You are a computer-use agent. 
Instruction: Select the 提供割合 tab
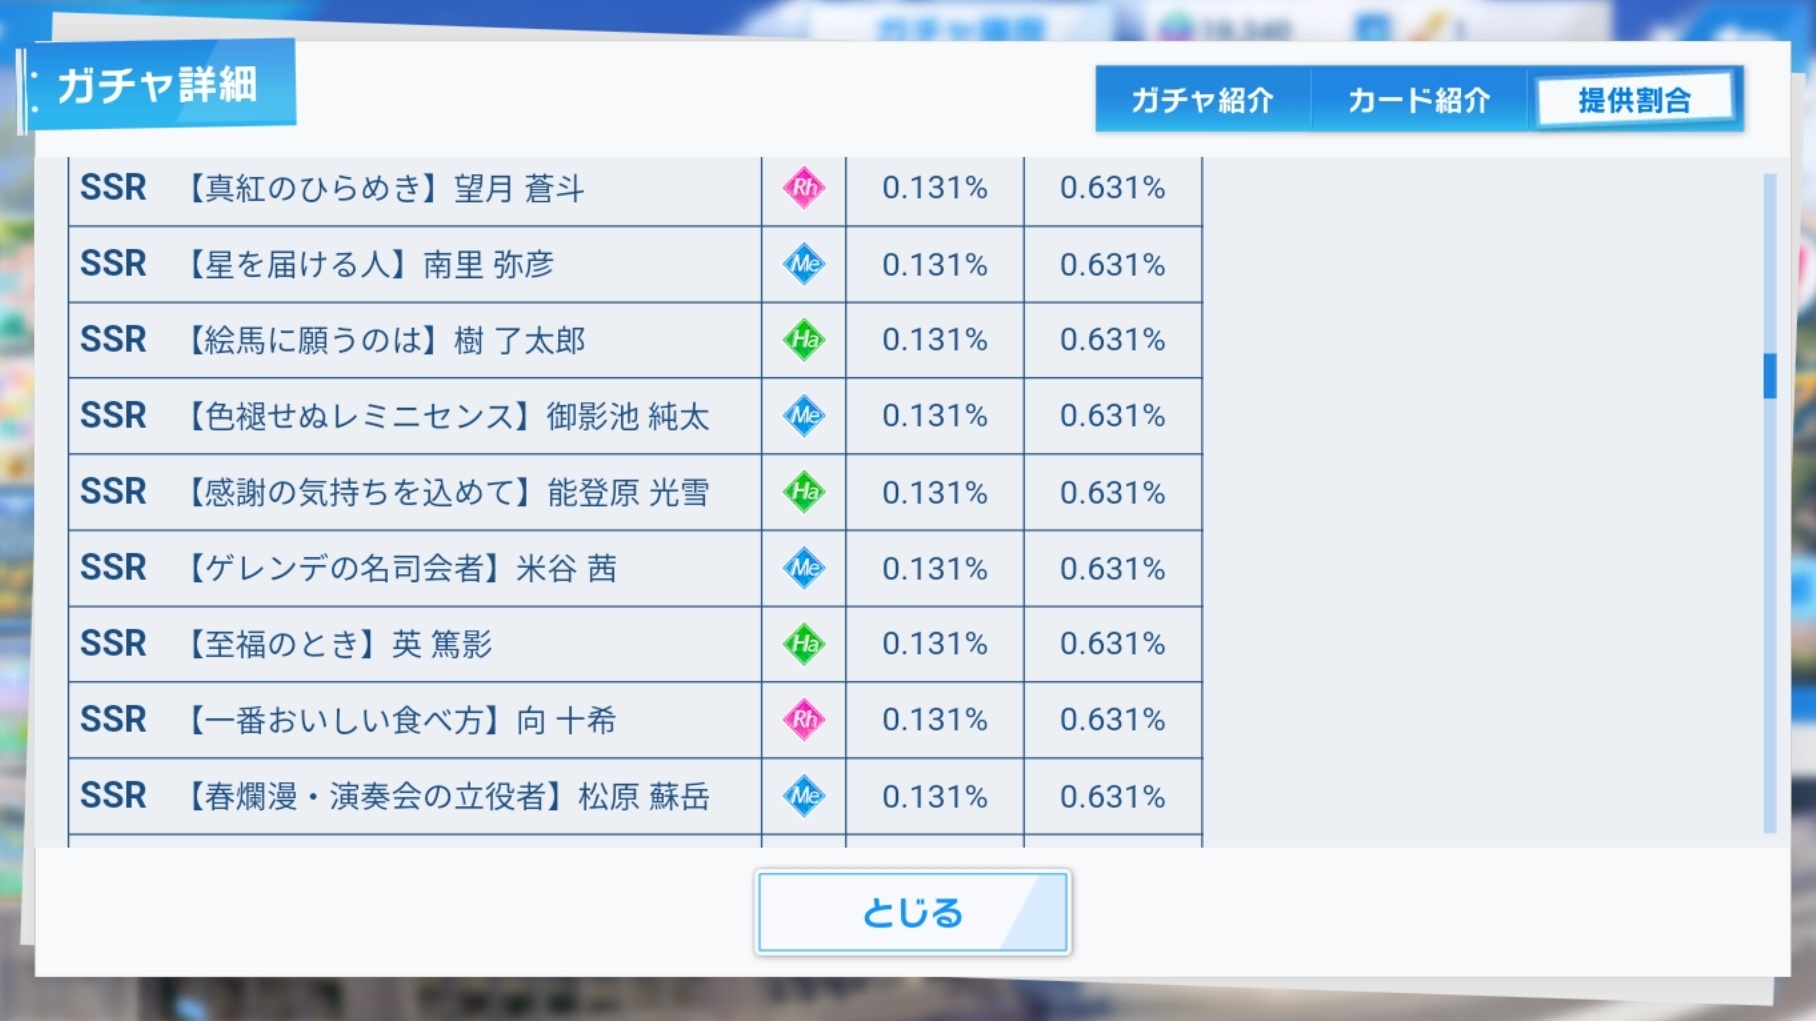(x=1635, y=99)
